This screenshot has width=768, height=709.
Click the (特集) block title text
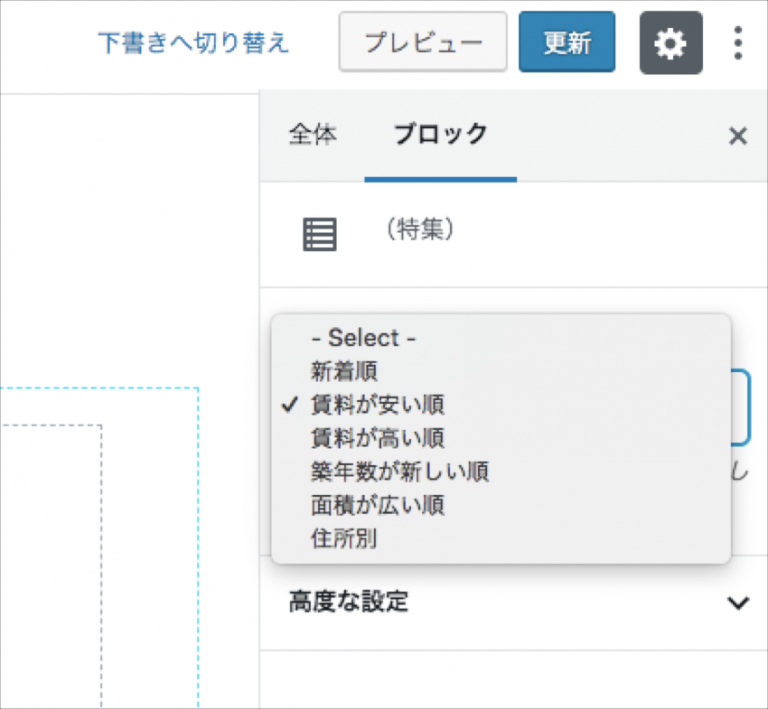click(420, 229)
